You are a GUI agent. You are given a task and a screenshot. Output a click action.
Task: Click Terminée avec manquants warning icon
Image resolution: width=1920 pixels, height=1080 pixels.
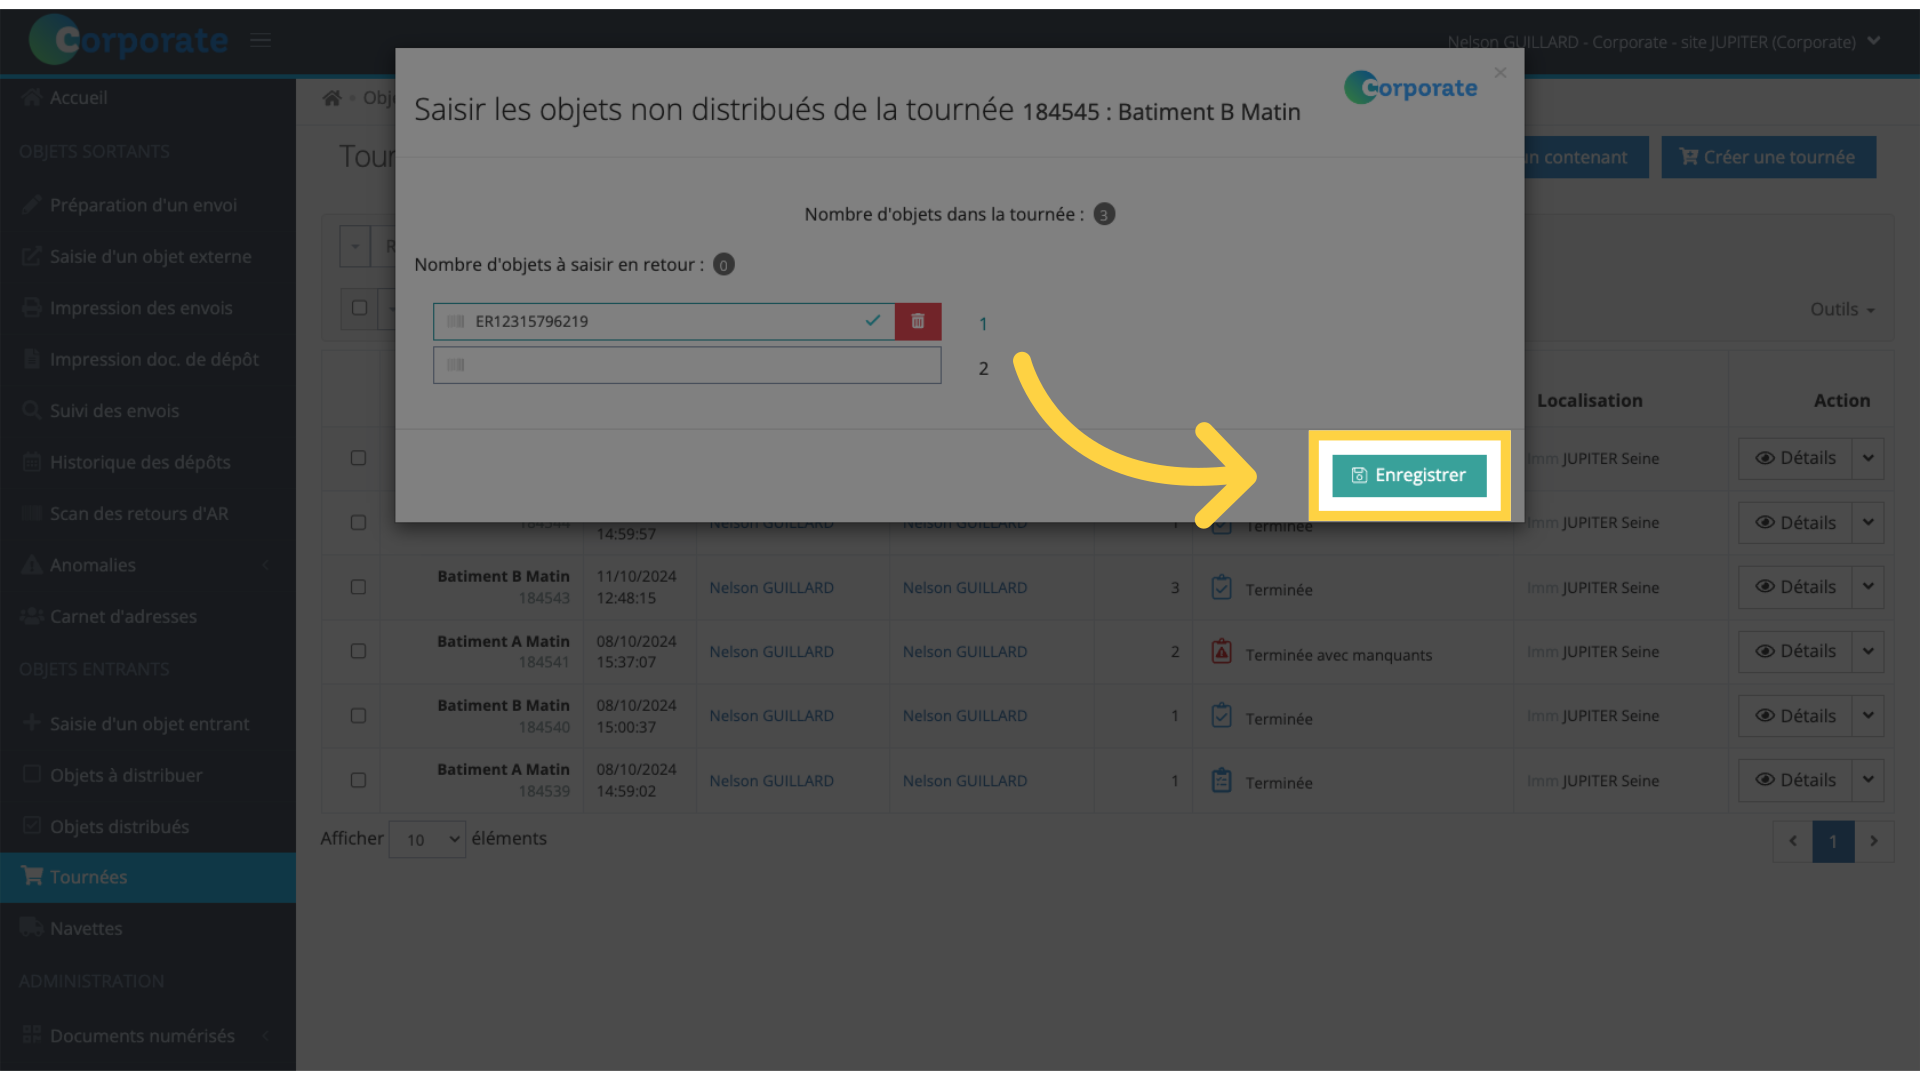[x=1221, y=652]
